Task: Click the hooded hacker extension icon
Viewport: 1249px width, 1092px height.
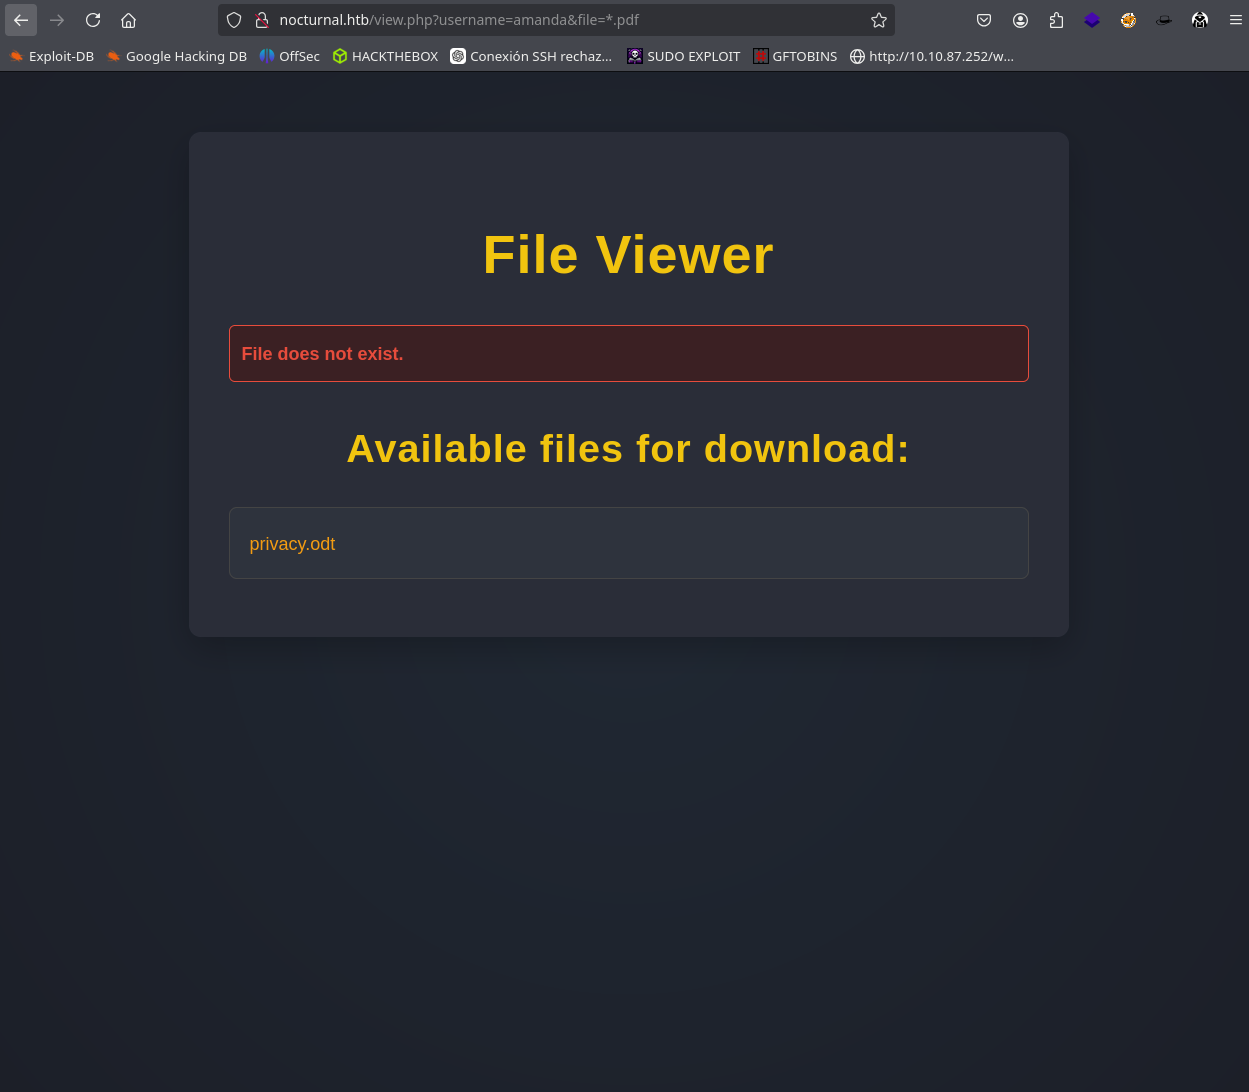Action: click(1200, 20)
